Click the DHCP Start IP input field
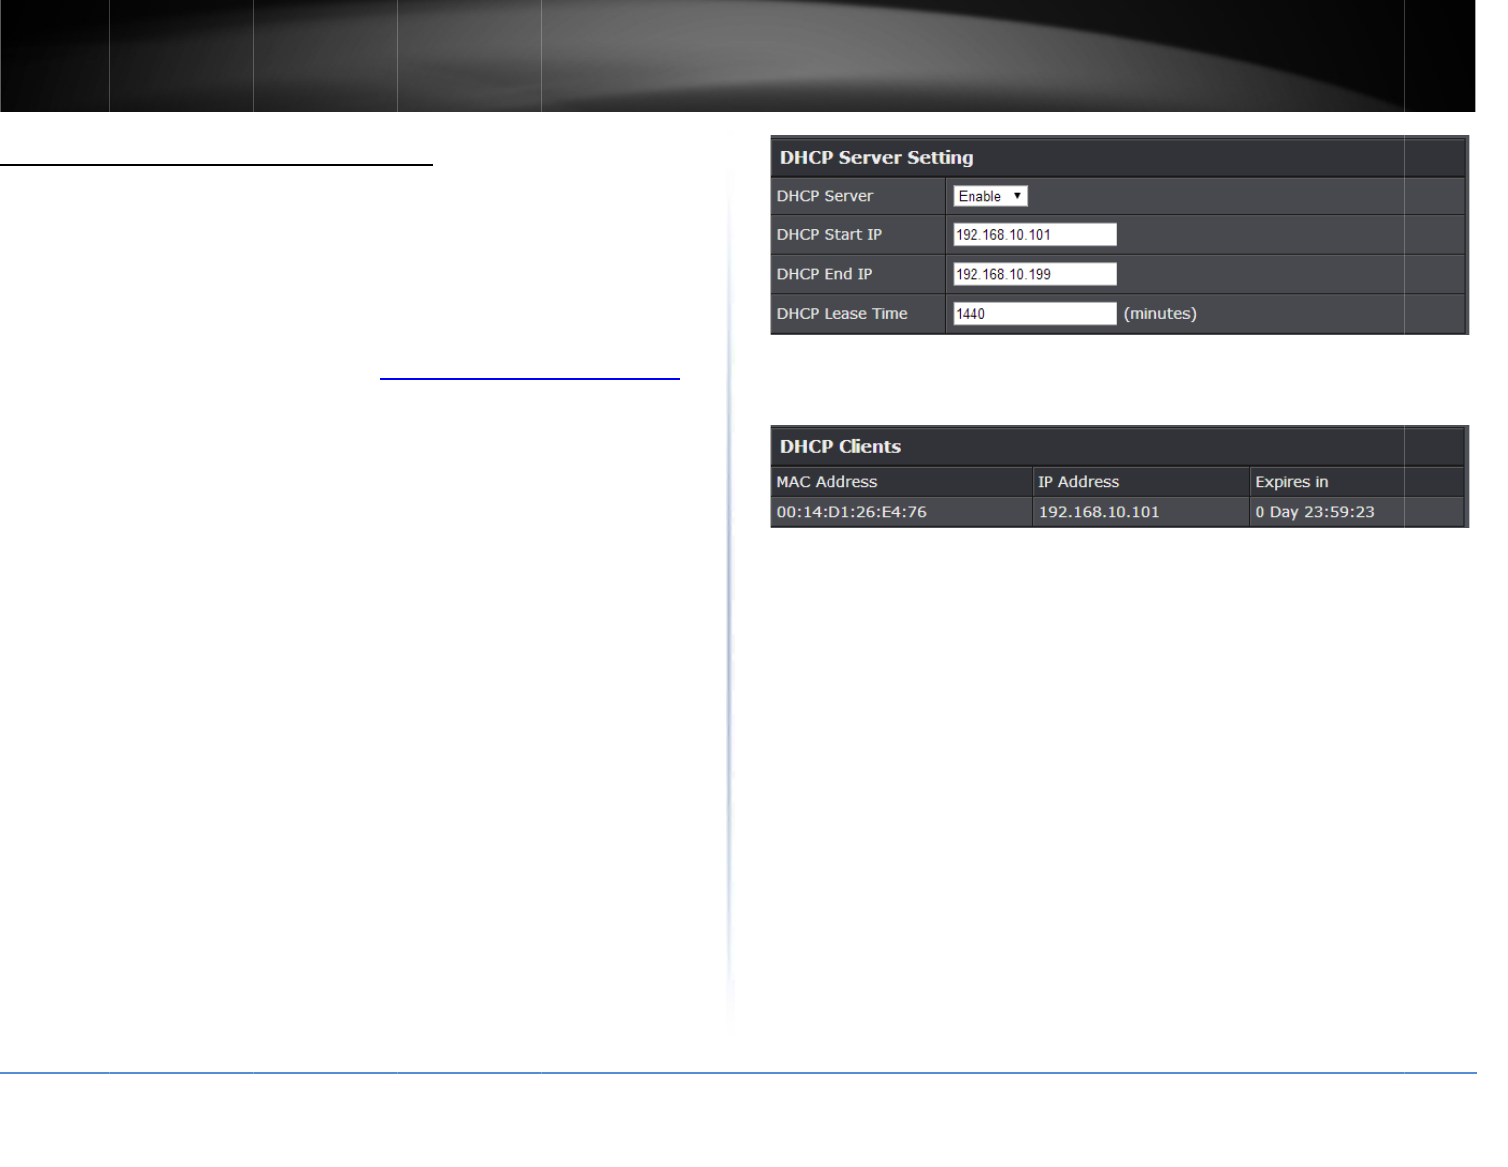1508x1167 pixels. click(x=1035, y=235)
